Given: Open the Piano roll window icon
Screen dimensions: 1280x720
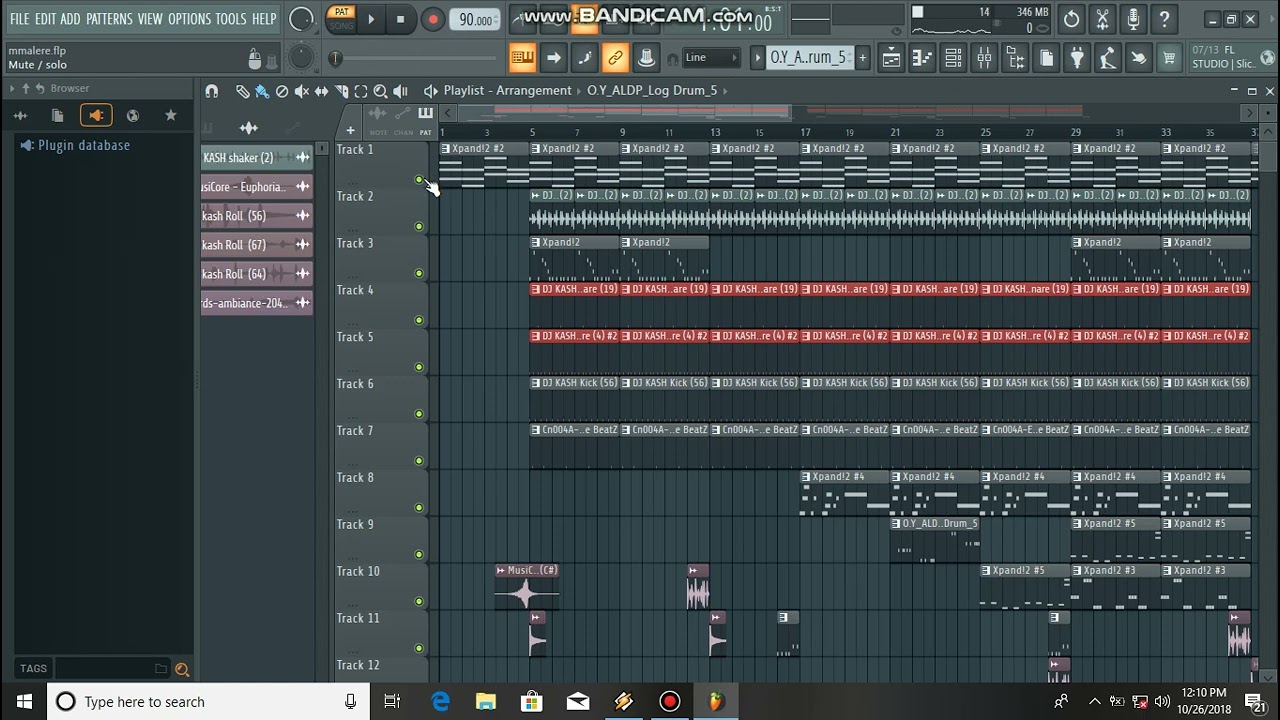Looking at the screenshot, I should 922,58.
